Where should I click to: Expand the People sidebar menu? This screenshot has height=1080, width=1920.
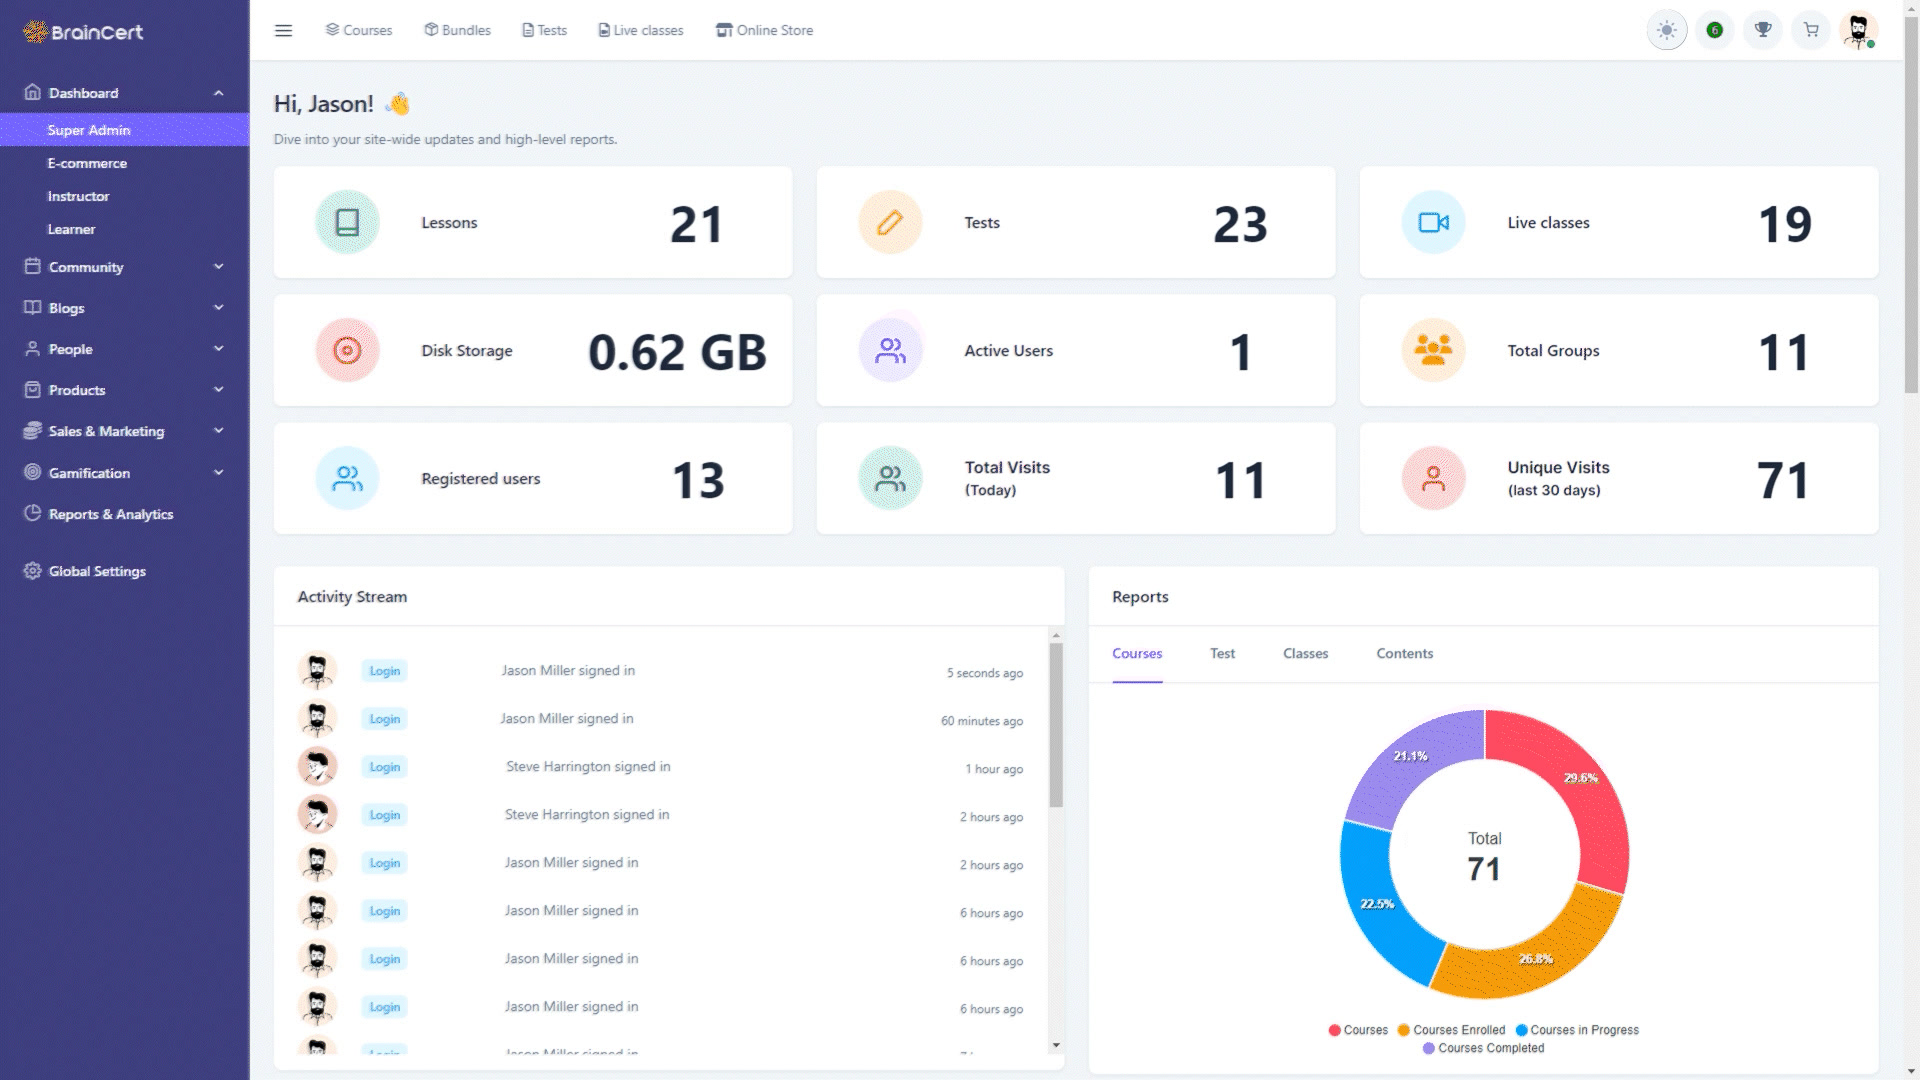[x=218, y=348]
